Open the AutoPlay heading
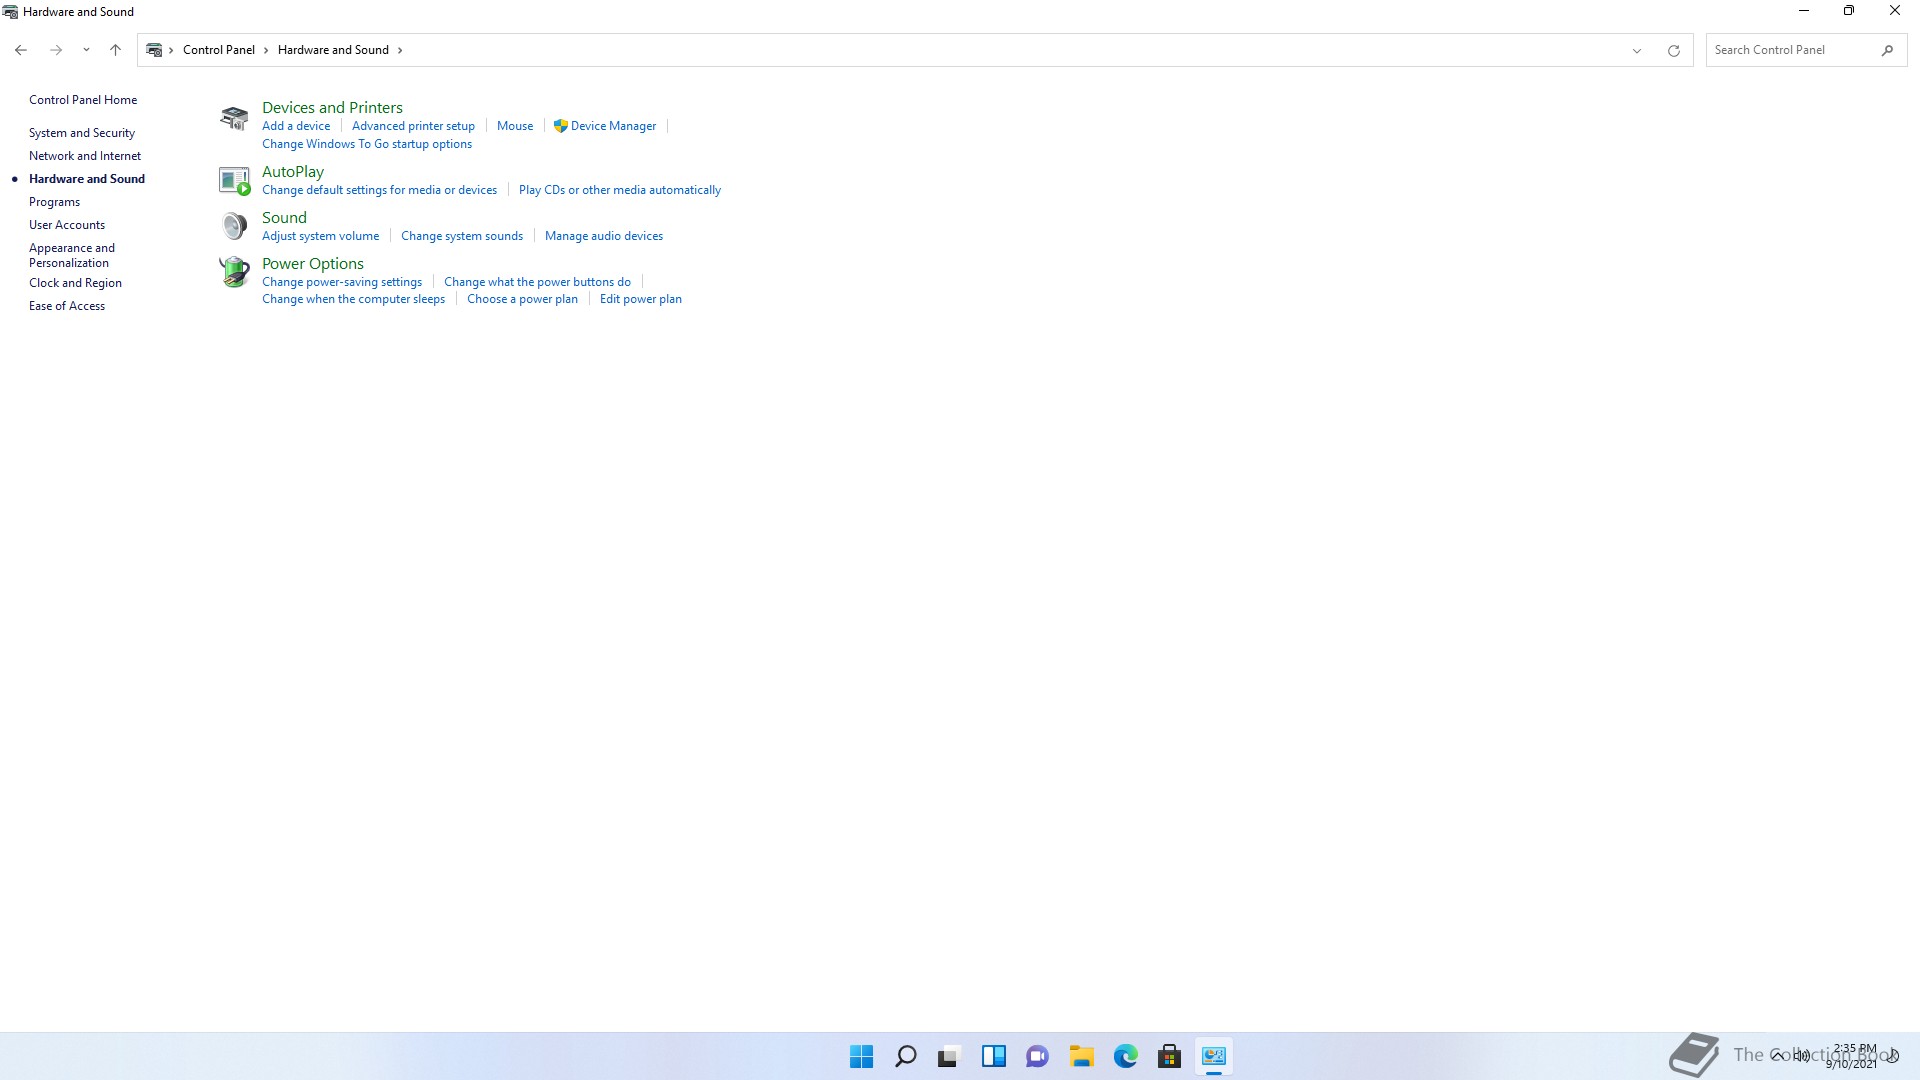Screen dimensions: 1920x1080 (293, 172)
